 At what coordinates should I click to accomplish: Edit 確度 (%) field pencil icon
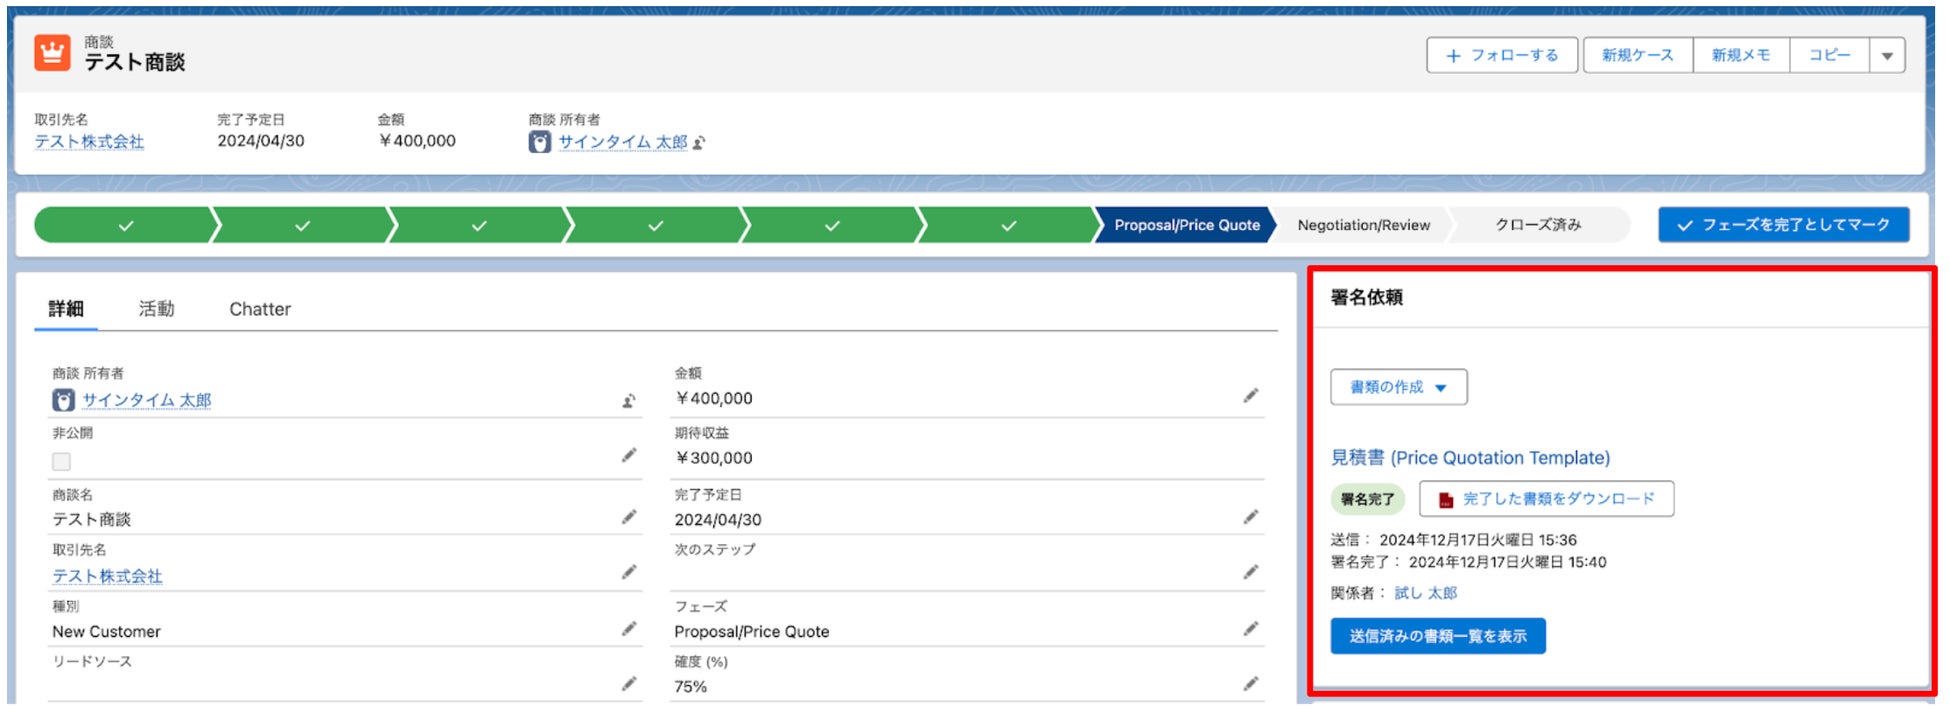[x=1251, y=684]
